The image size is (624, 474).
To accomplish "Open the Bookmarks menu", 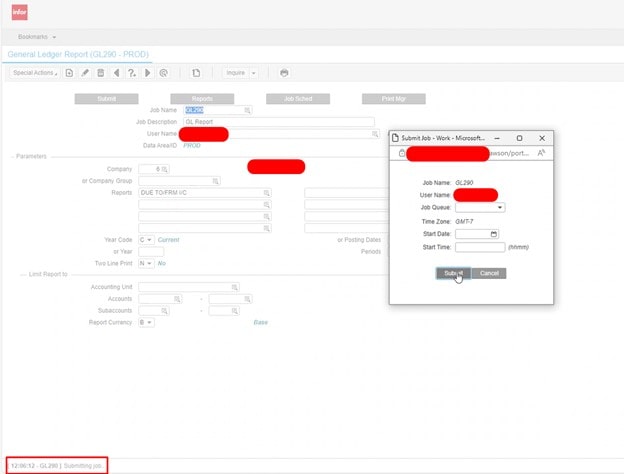I will pos(37,37).
